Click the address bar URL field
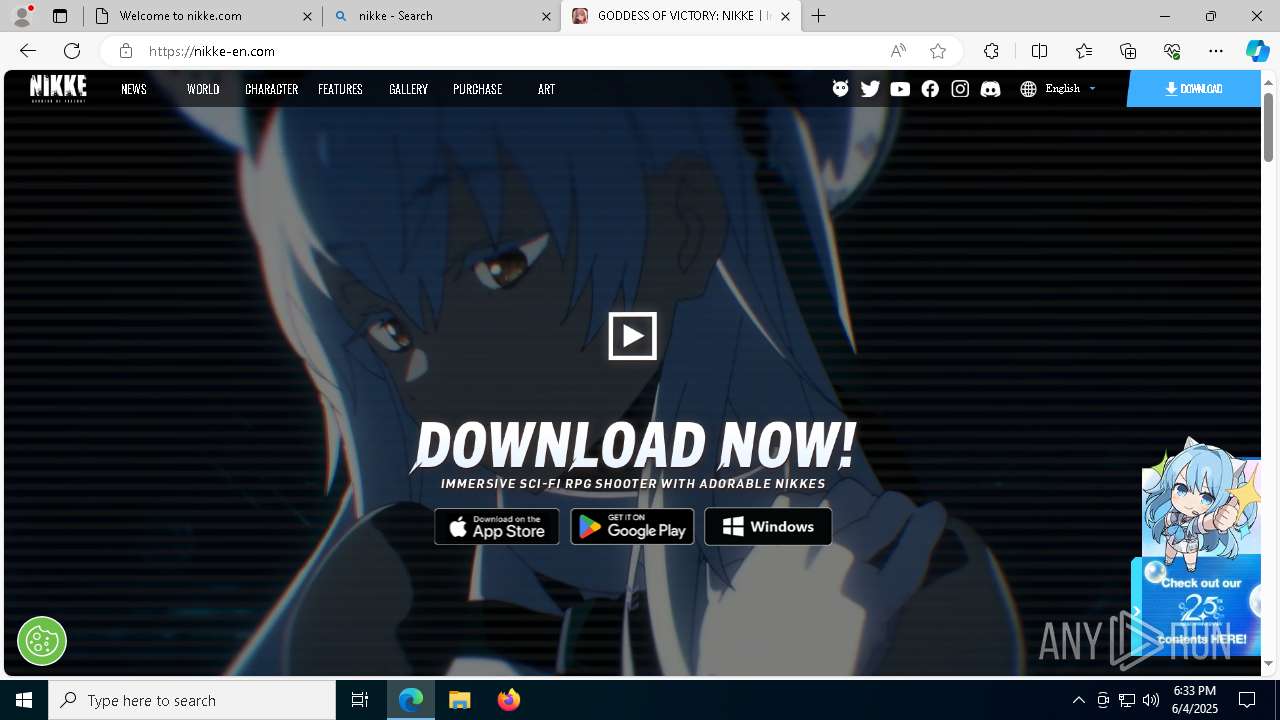The height and width of the screenshot is (720, 1280). [510, 51]
